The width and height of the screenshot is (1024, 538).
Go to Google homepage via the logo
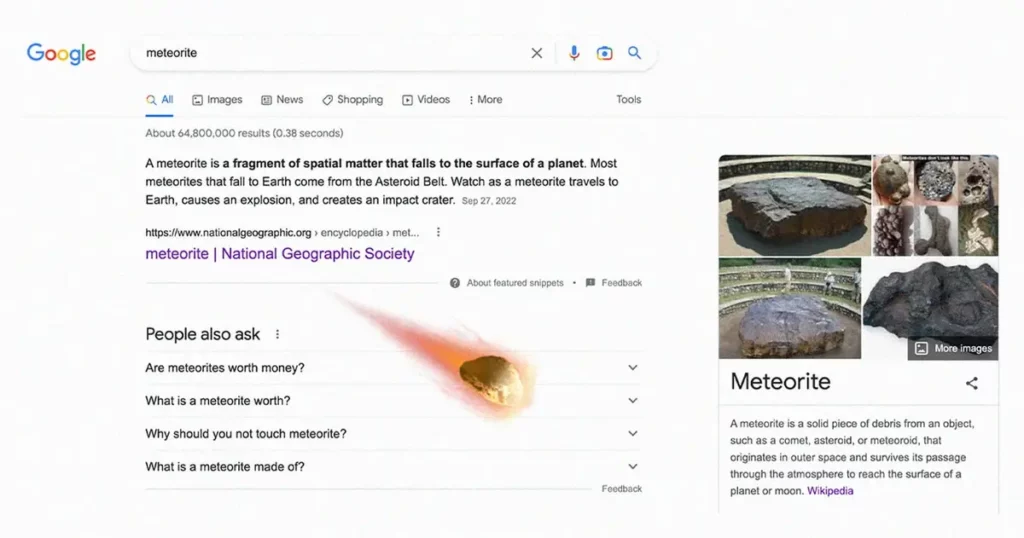coord(61,54)
